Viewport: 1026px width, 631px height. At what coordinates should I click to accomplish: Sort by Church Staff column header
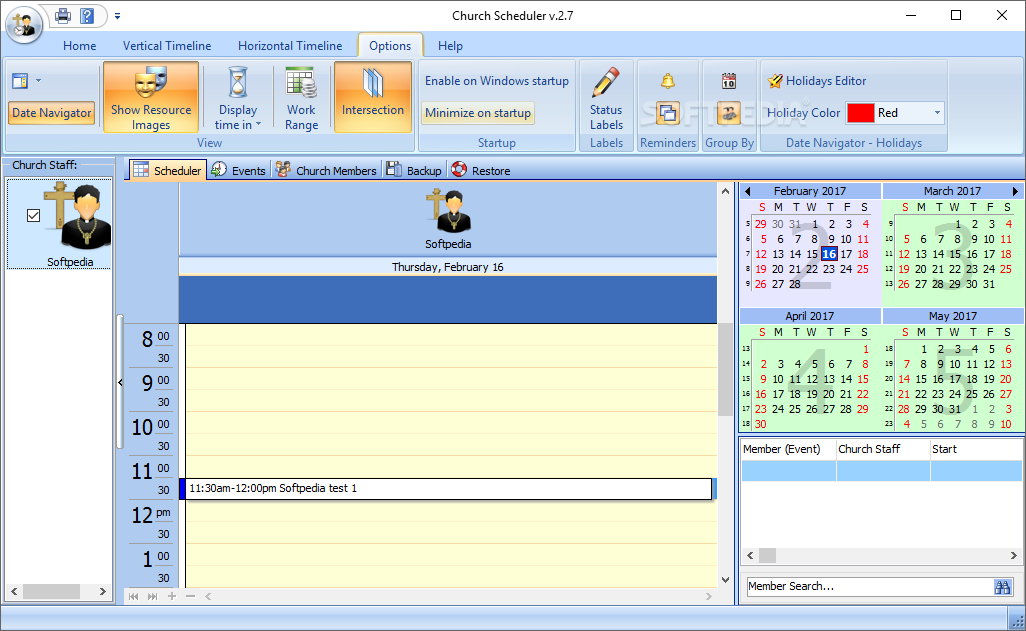883,449
